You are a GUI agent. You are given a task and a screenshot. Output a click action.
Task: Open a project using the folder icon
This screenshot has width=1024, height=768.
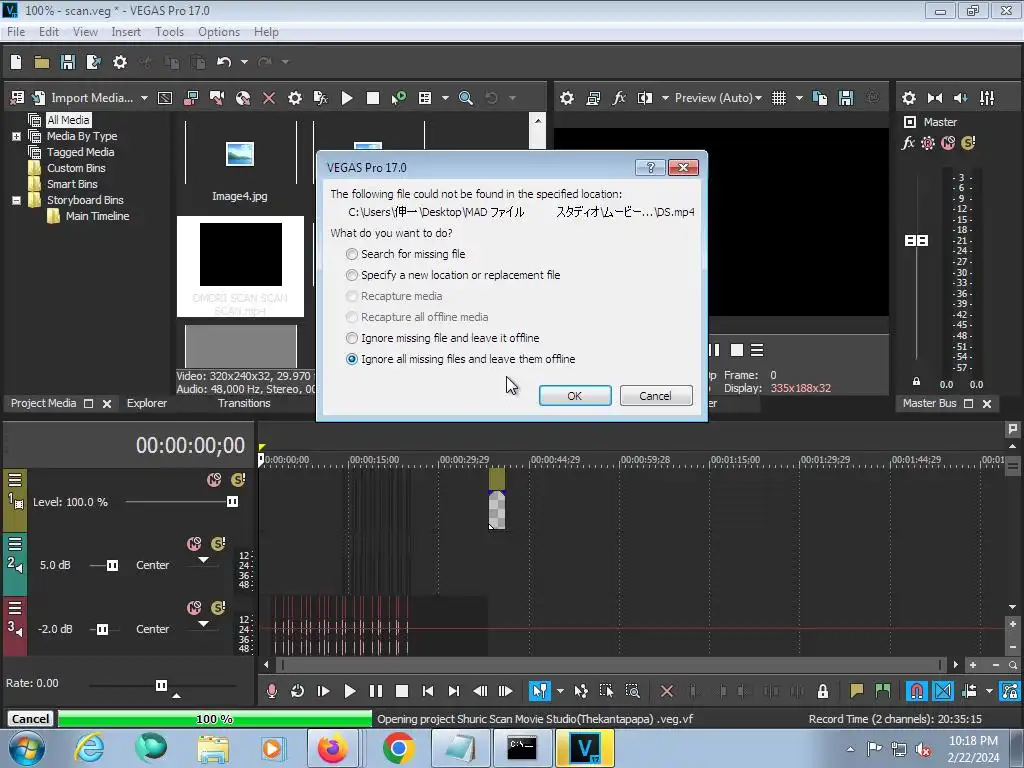(42, 62)
